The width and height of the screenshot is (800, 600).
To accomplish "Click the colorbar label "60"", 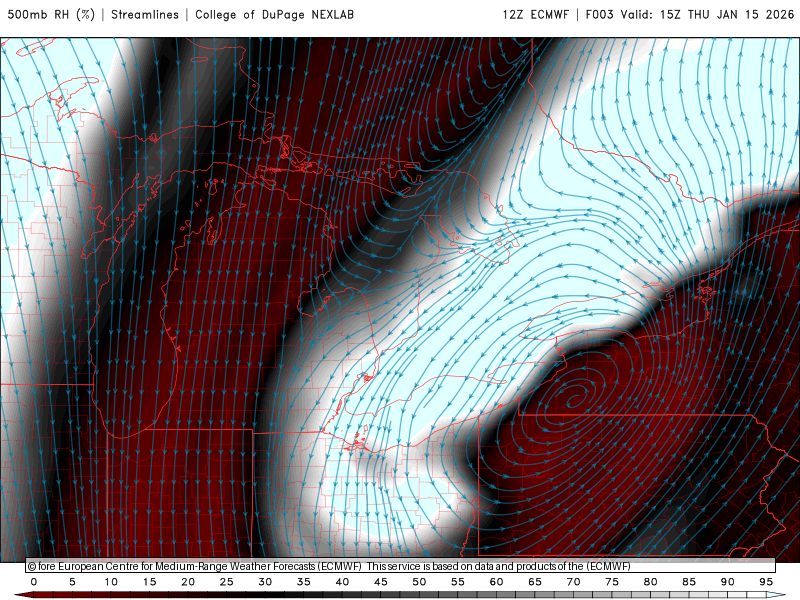I will 496,582.
